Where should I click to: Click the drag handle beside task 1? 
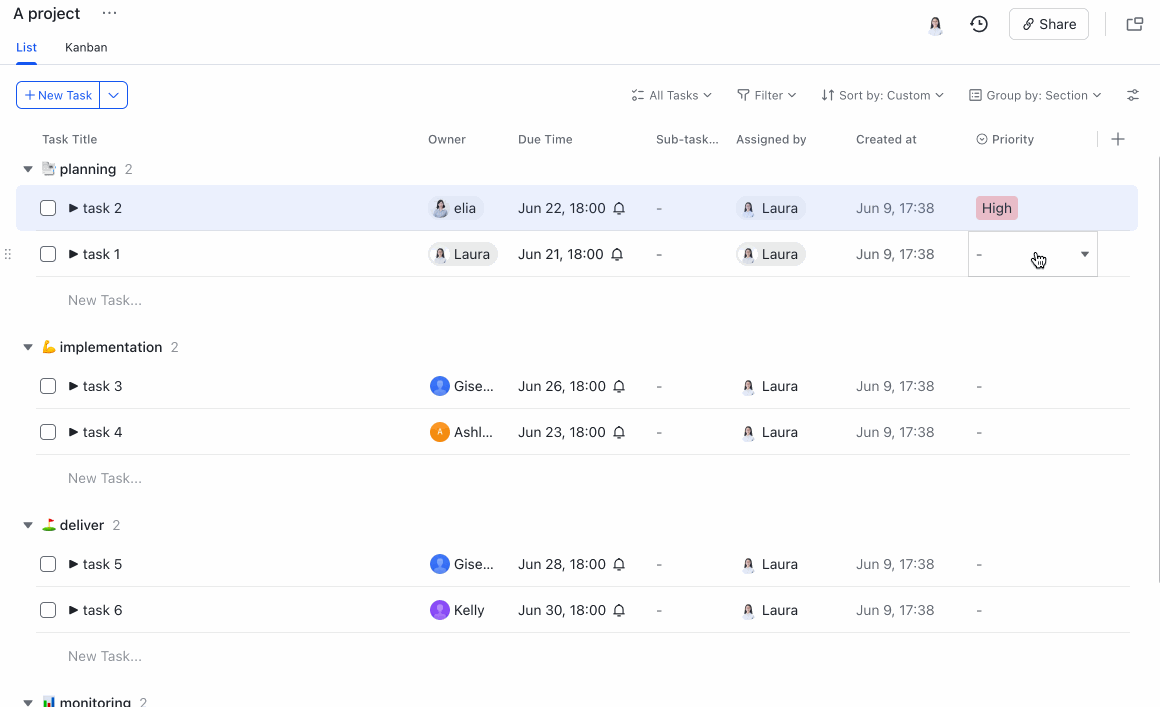tap(8, 254)
